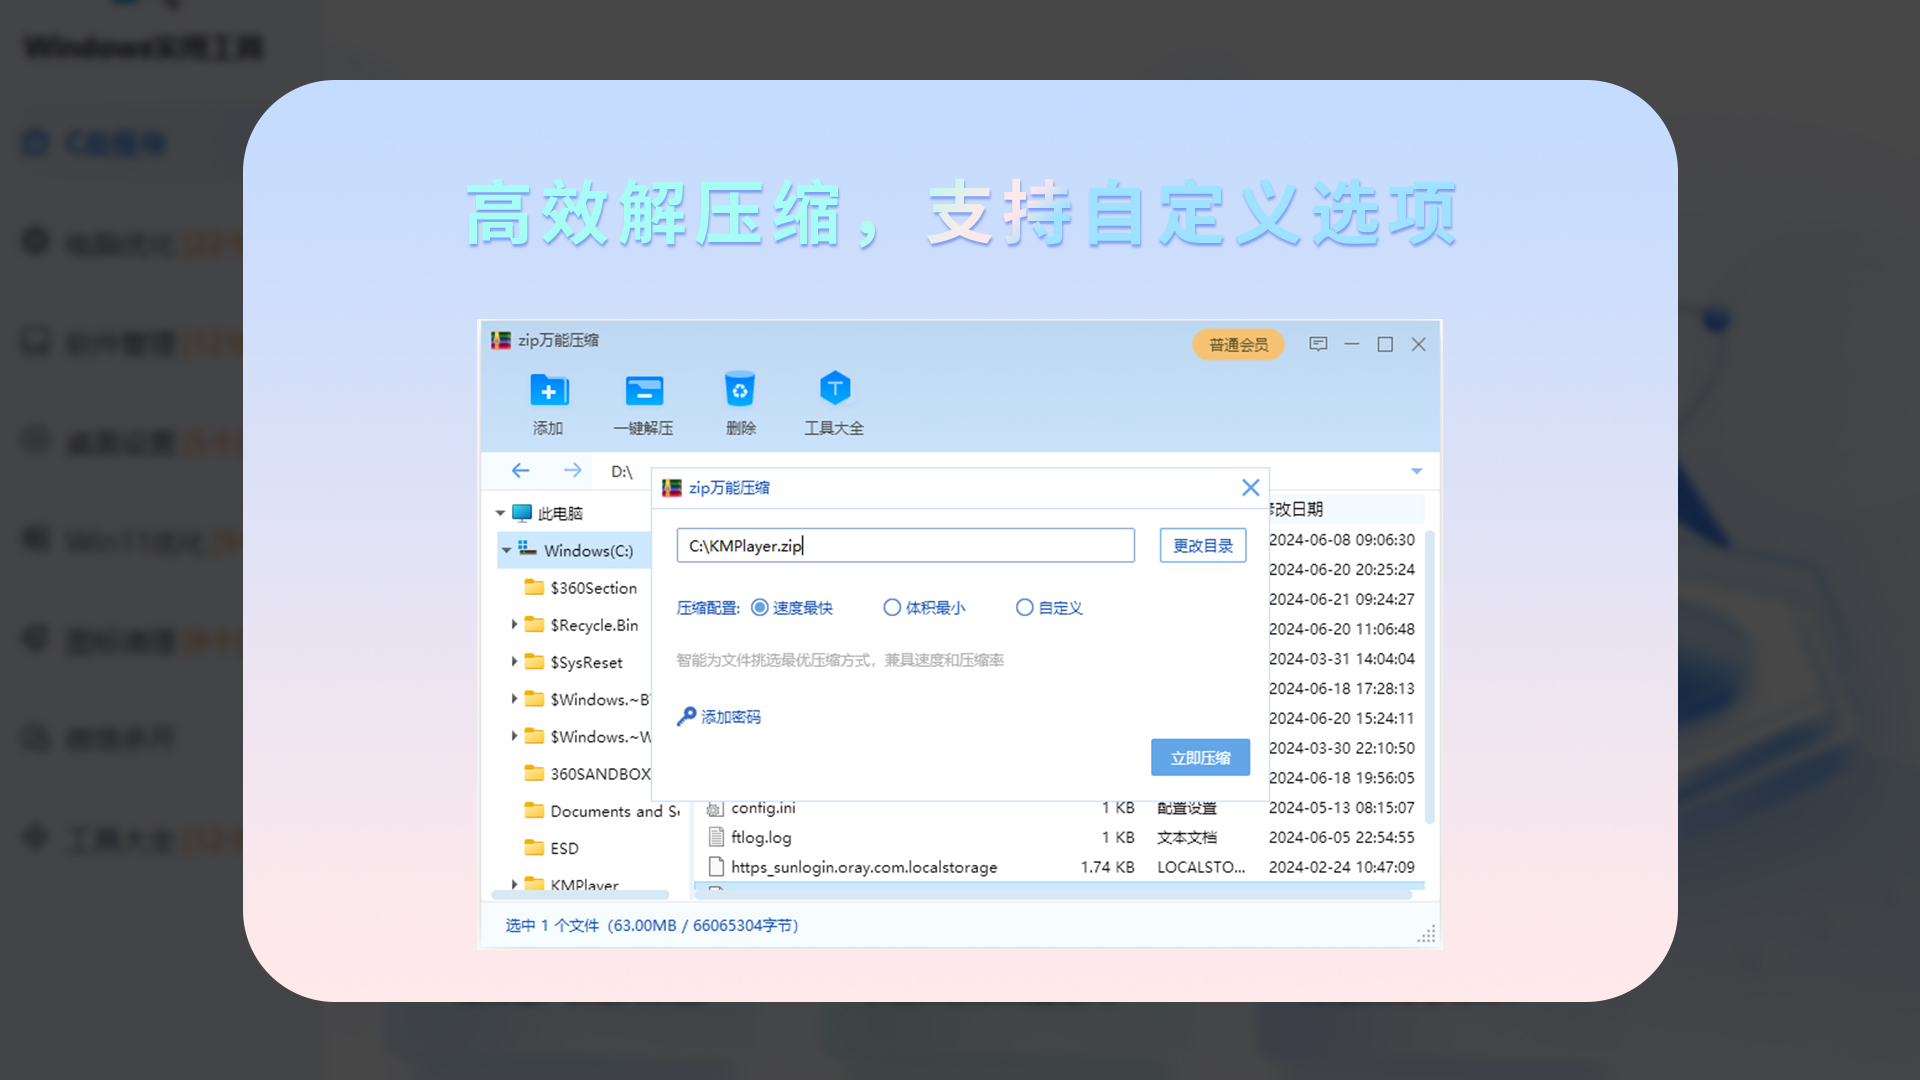Click the ftlog.log file name
Screen dimensions: 1920x1080
(761, 837)
